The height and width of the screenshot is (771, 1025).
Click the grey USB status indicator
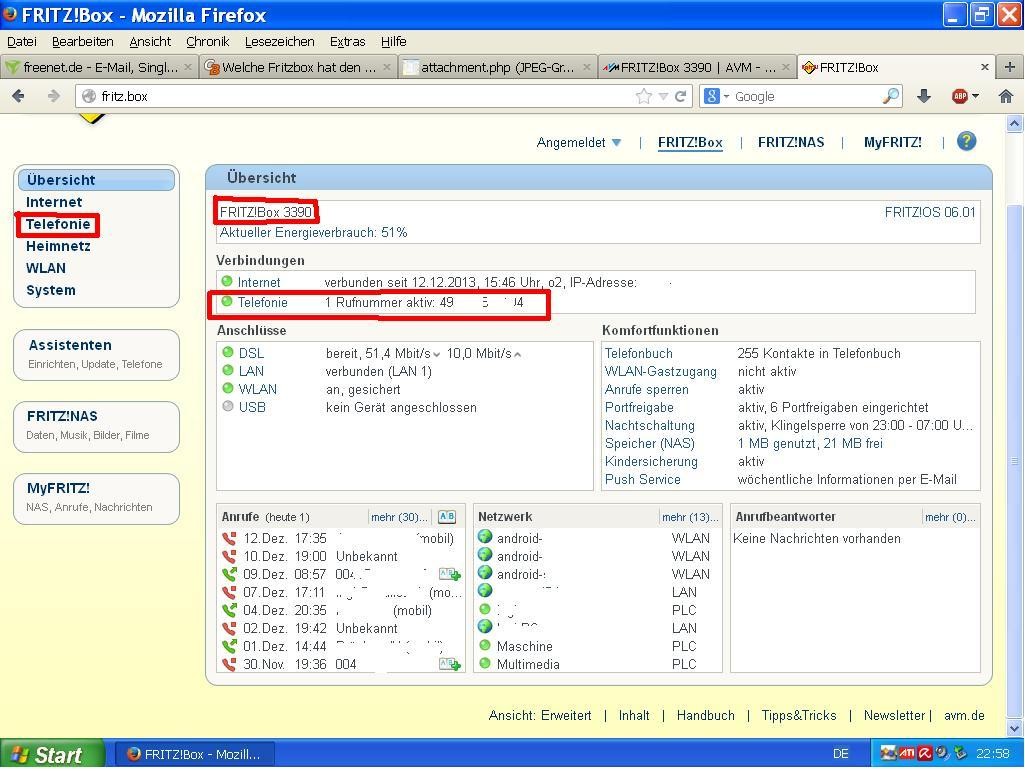coord(227,406)
